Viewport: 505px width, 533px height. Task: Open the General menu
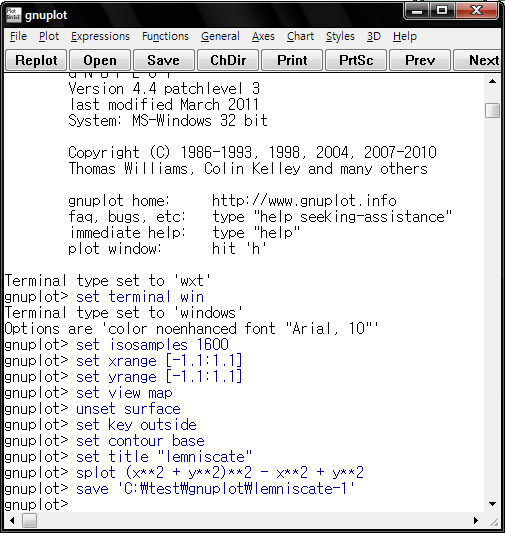(220, 36)
